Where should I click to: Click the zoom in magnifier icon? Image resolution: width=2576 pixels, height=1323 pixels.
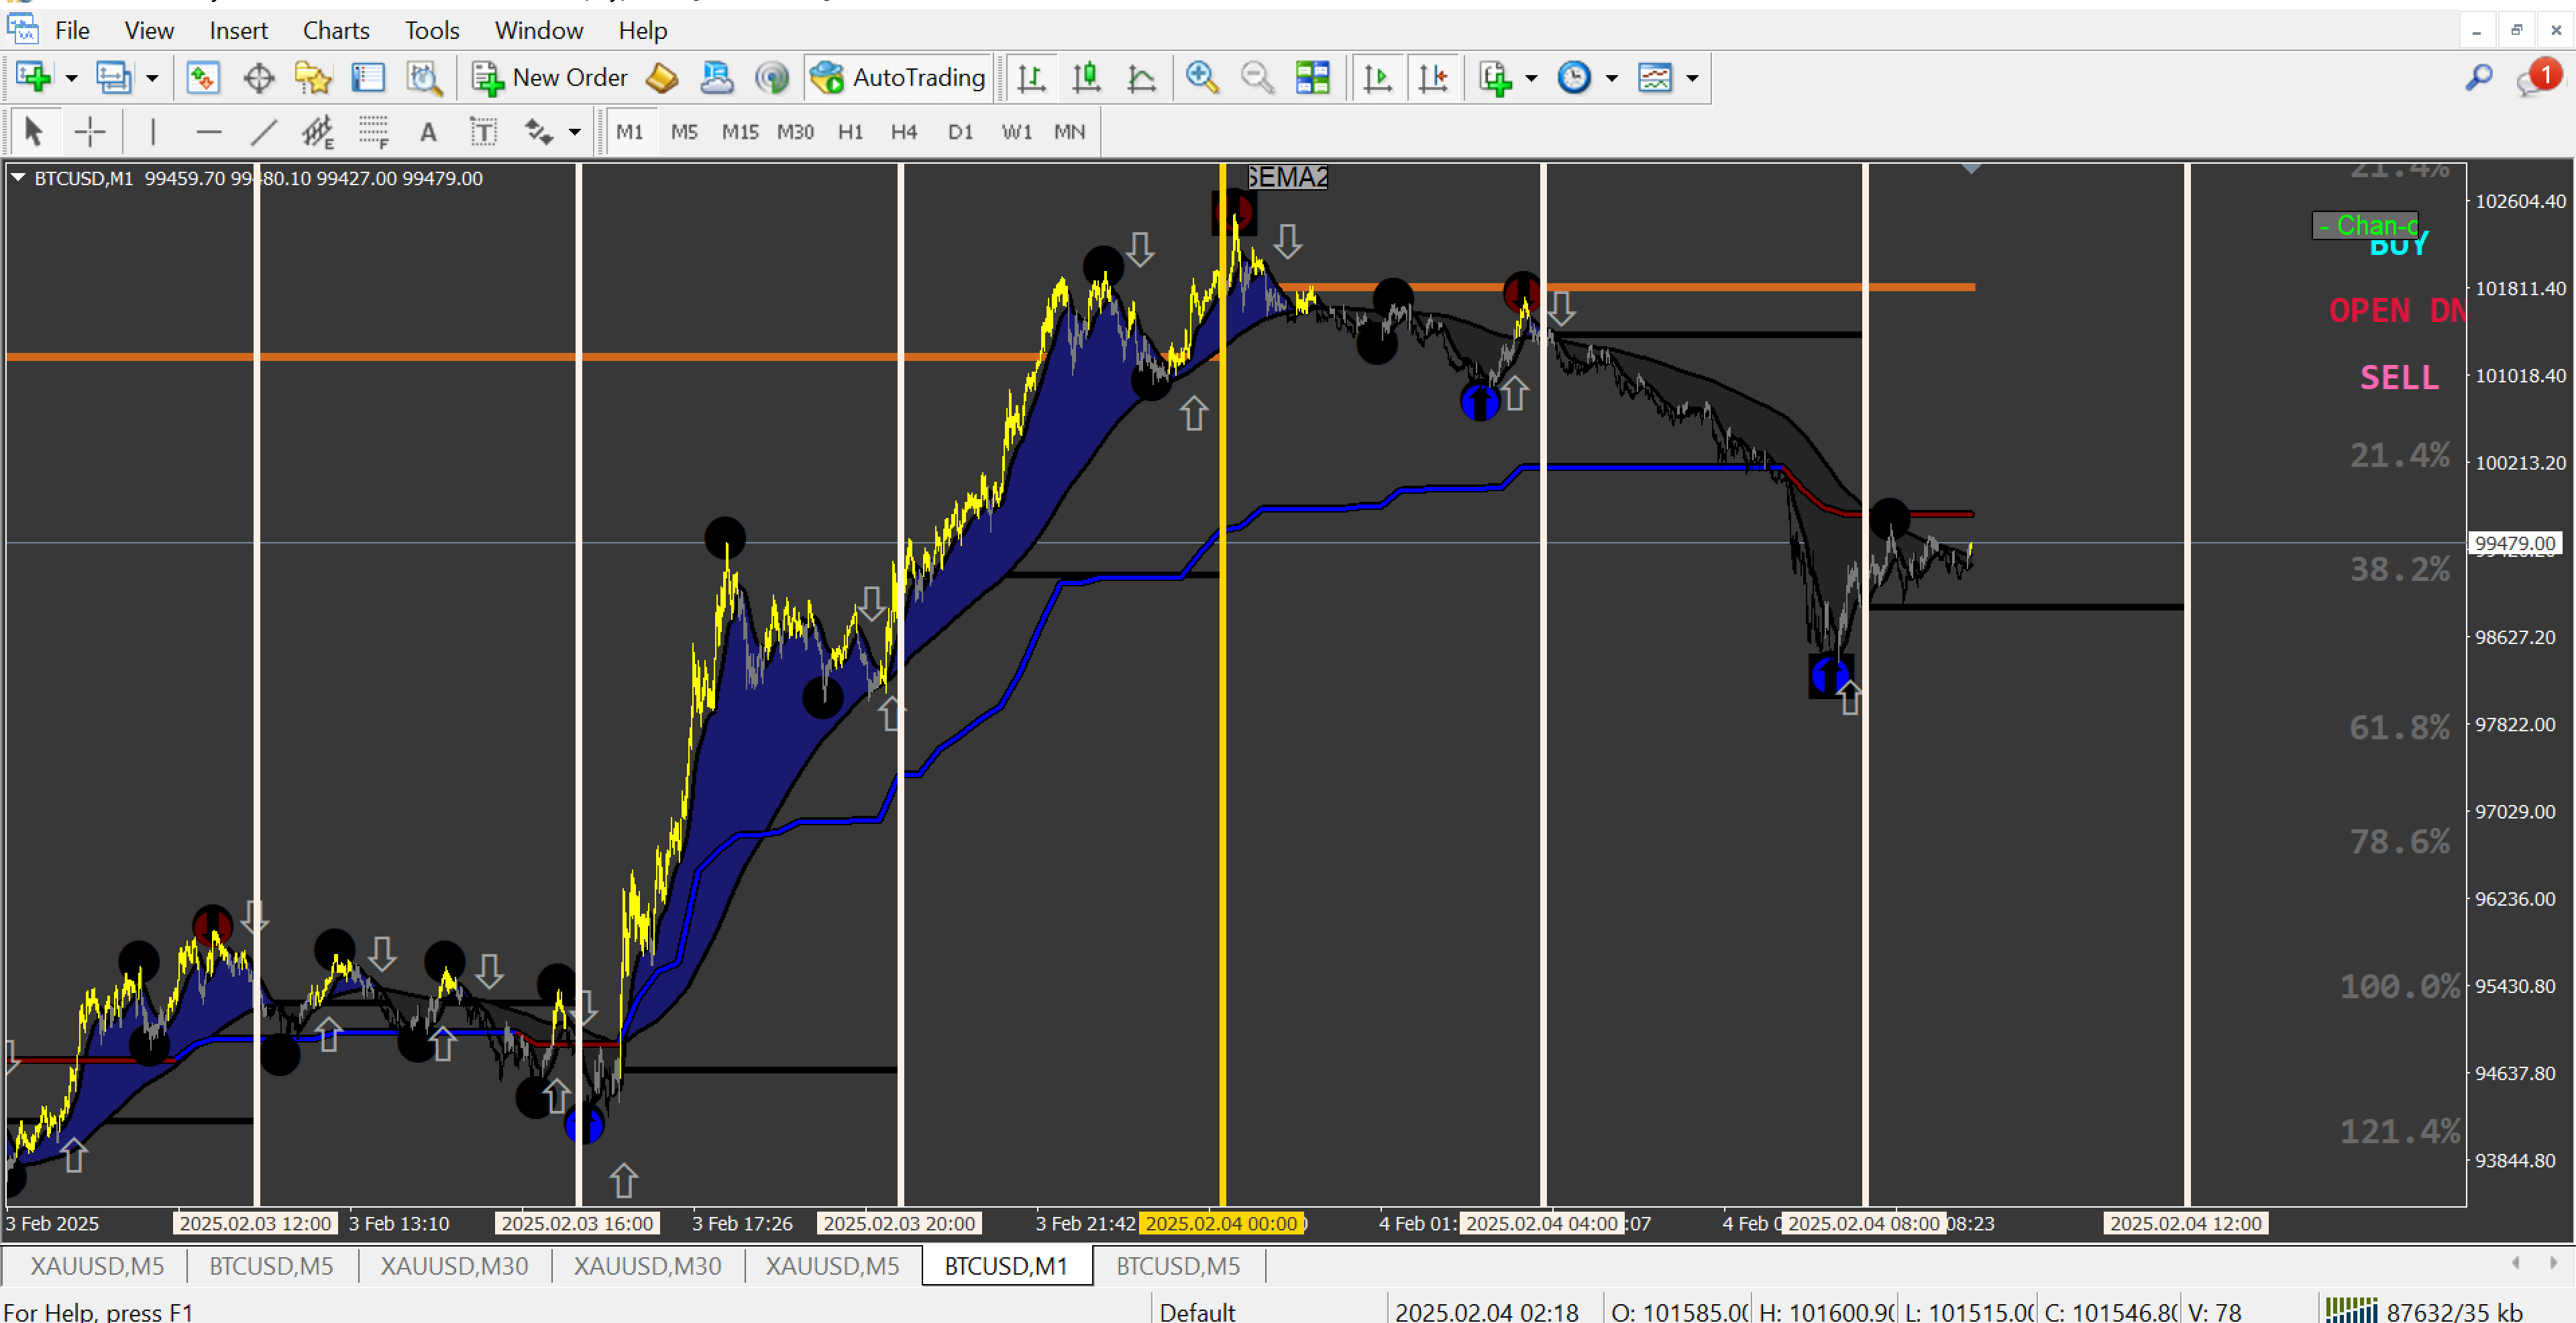pyautogui.click(x=1201, y=77)
